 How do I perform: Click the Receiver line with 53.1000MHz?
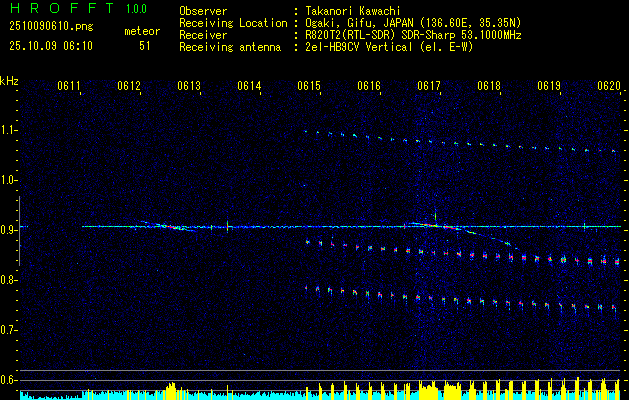[x=413, y=35]
